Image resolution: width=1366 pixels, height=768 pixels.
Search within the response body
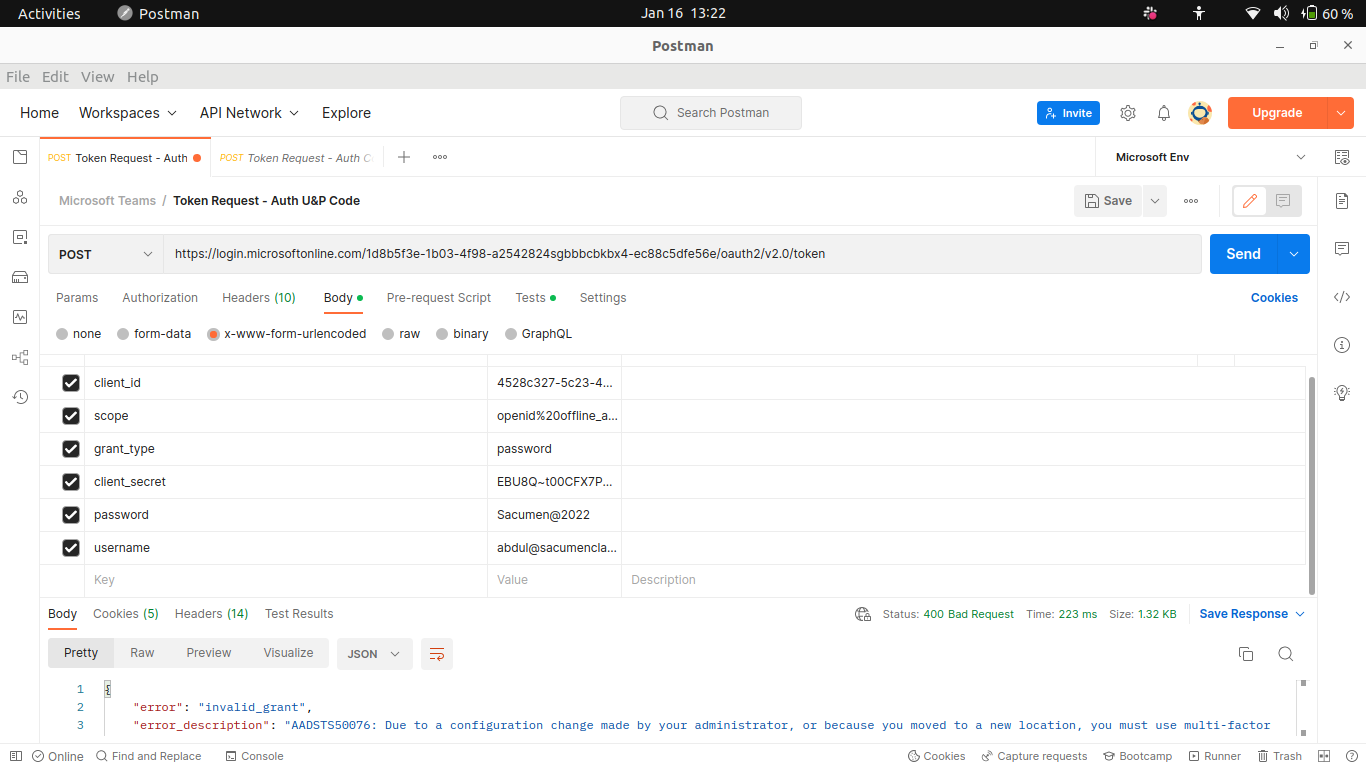pos(1286,654)
